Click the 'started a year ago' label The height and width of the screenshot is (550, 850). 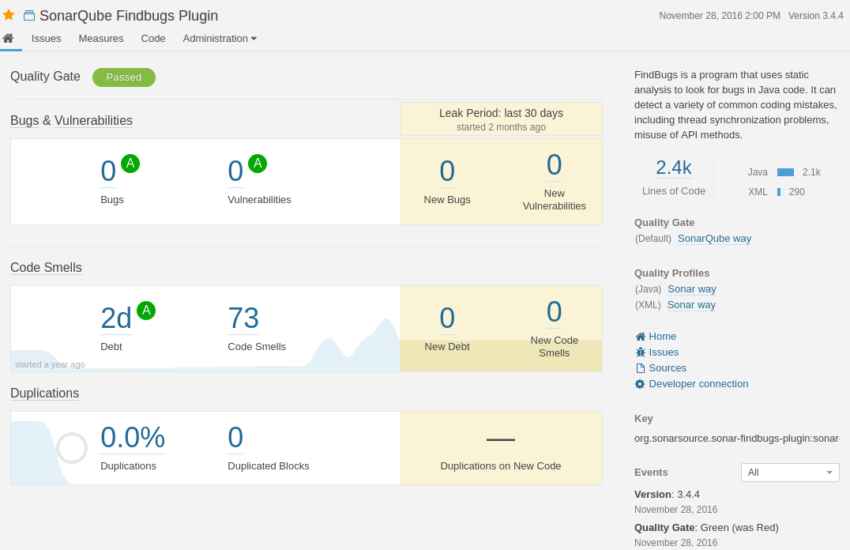(50, 364)
